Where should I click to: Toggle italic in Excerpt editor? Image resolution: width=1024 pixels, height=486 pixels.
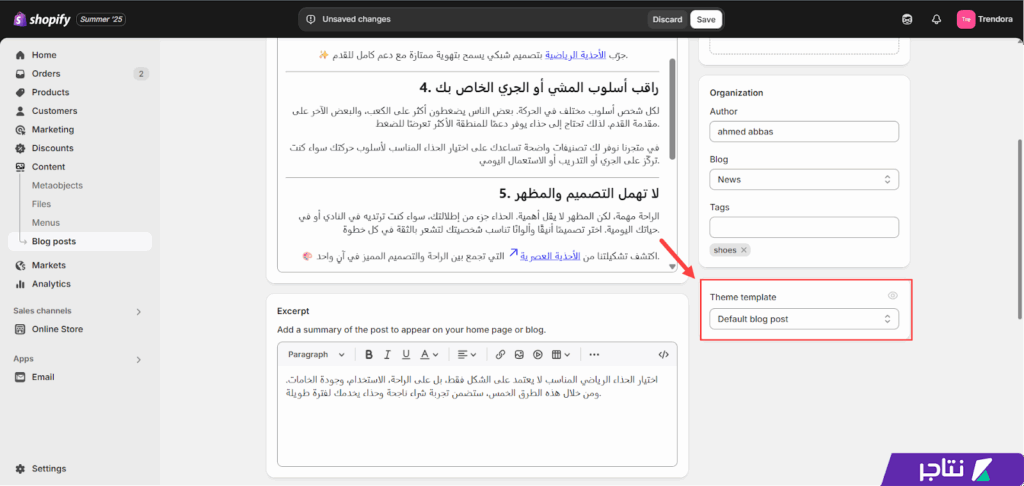click(387, 354)
